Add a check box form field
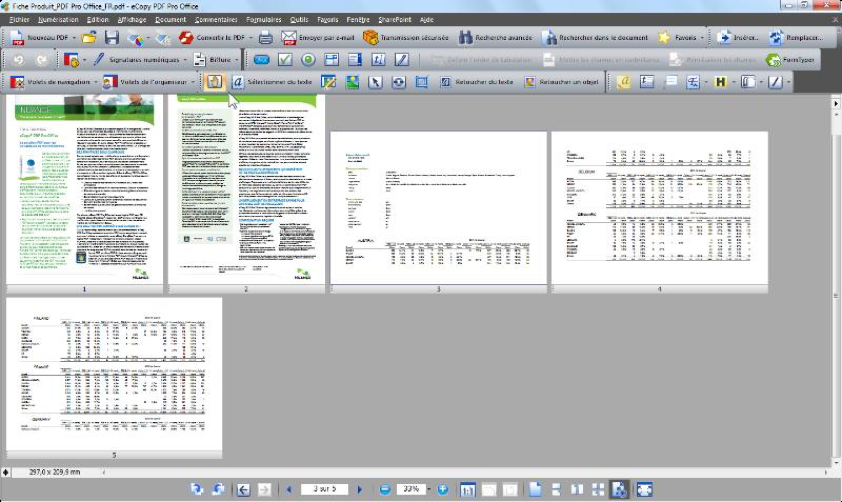This screenshot has width=842, height=502. click(285, 60)
